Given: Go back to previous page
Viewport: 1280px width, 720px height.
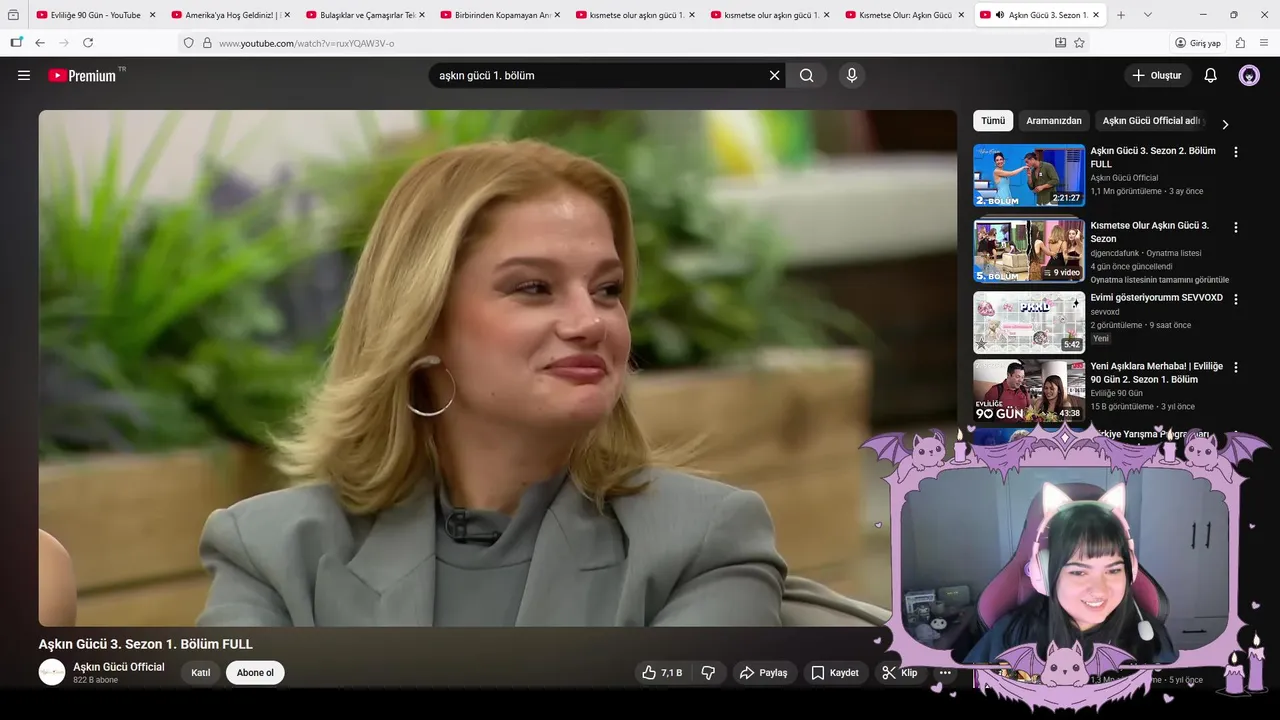Looking at the screenshot, I should [x=40, y=43].
